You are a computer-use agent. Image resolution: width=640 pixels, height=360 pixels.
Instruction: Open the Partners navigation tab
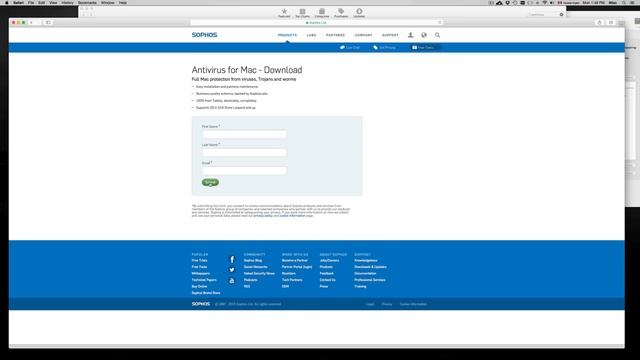[336, 35]
